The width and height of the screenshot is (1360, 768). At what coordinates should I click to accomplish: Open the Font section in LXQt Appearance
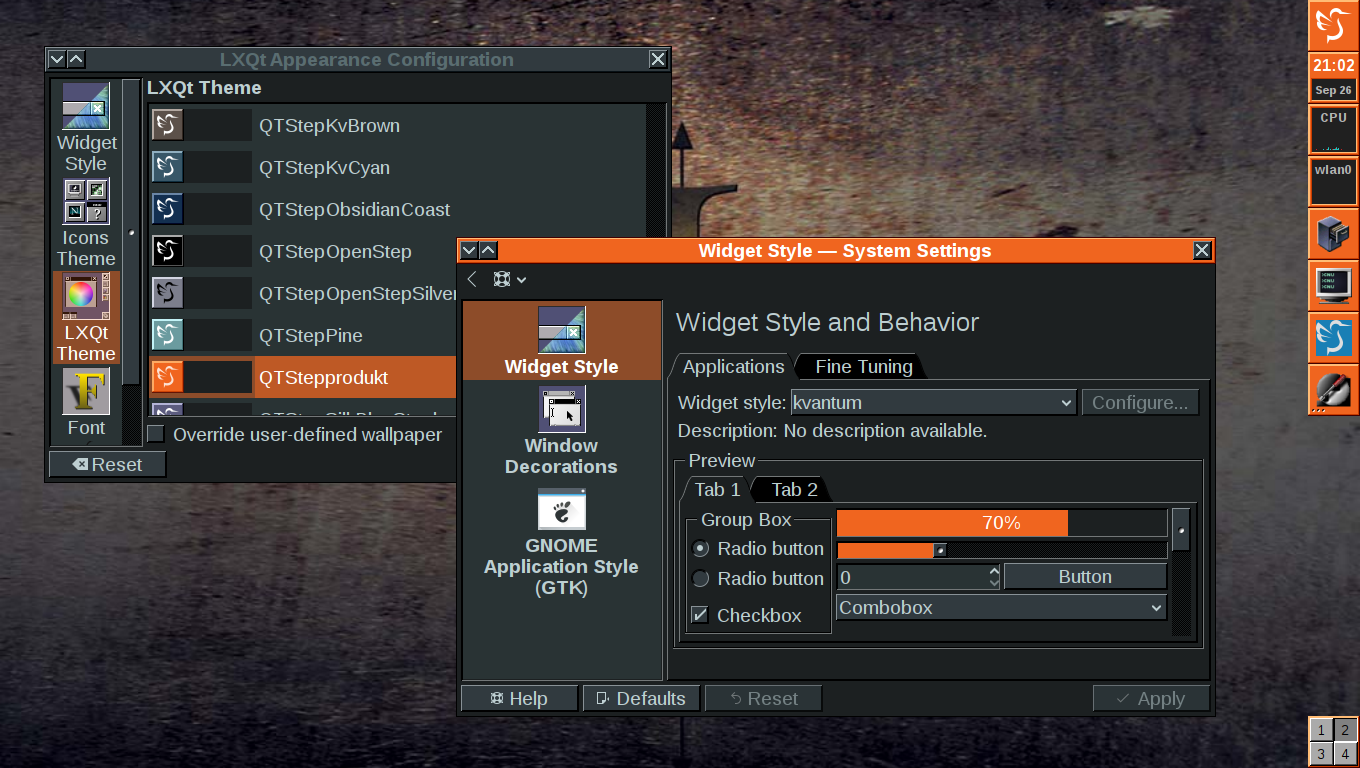coord(86,403)
